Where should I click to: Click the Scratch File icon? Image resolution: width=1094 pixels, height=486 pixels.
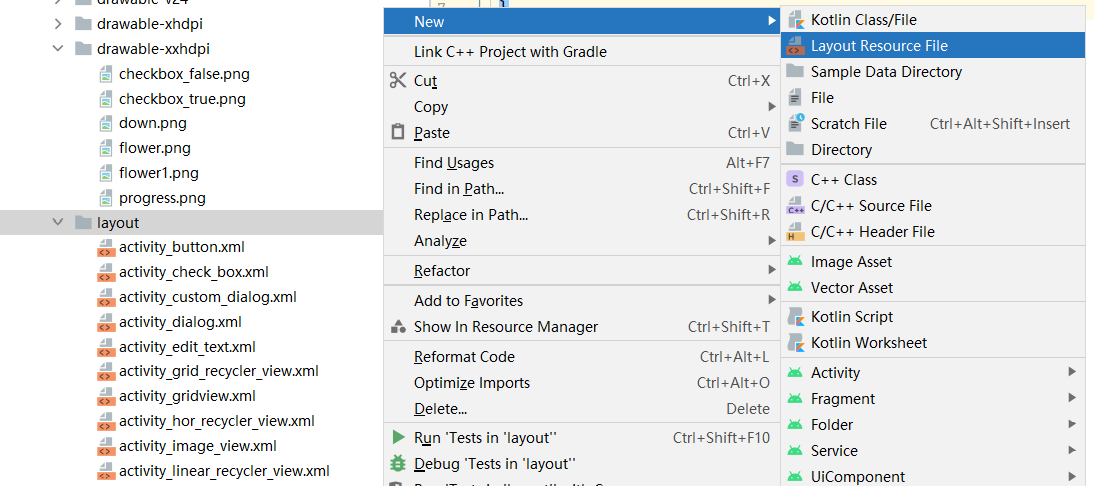[x=795, y=124]
